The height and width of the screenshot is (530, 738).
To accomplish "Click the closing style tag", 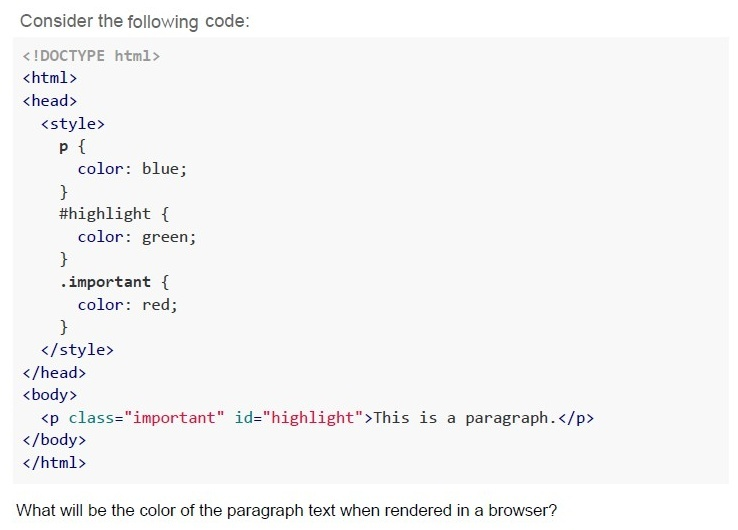I will point(78,350).
